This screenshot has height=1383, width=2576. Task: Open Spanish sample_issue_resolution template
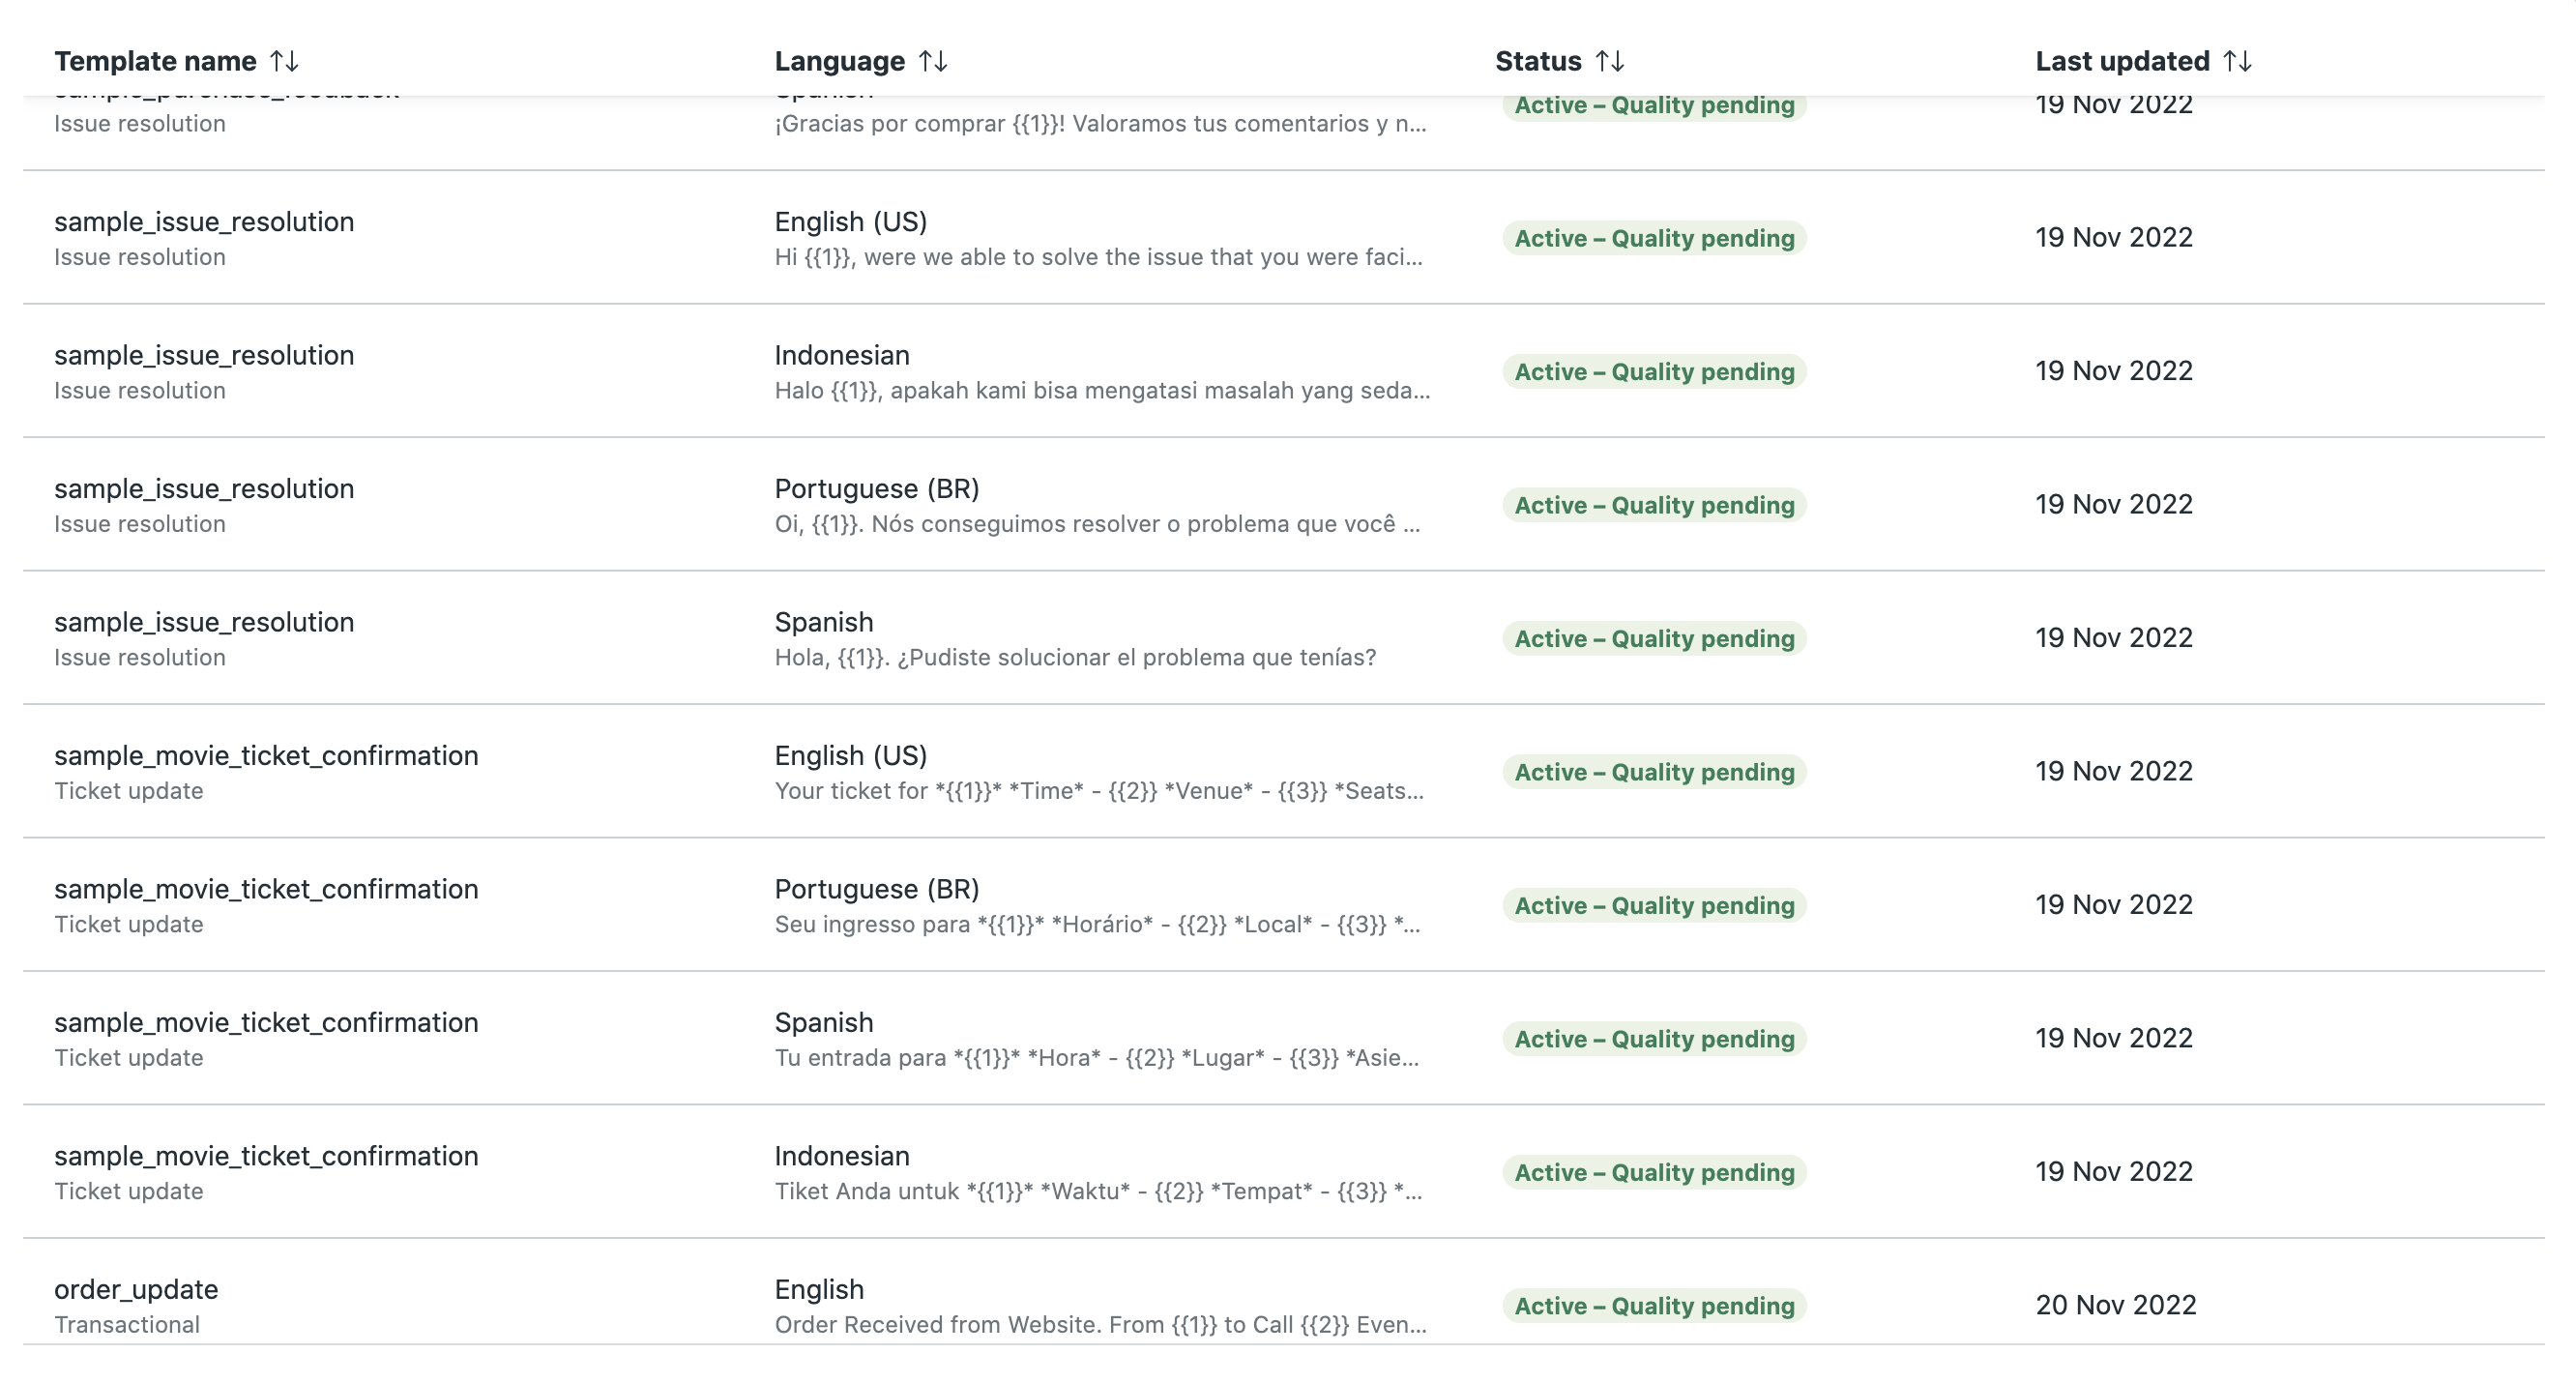pyautogui.click(x=1284, y=638)
